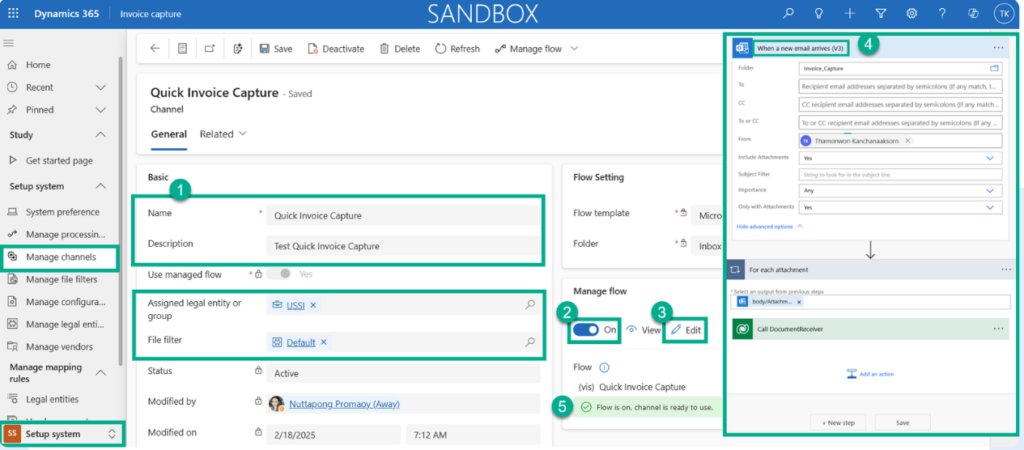Remove USSI from assigned legal entity
The image size is (1024, 450).
tap(313, 305)
